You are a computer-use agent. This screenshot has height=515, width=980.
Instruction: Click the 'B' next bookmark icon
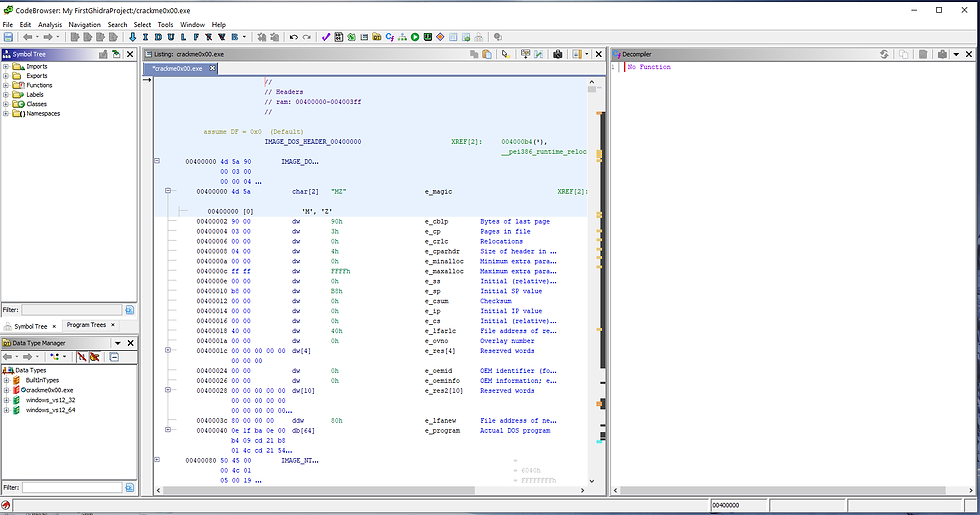coord(235,37)
